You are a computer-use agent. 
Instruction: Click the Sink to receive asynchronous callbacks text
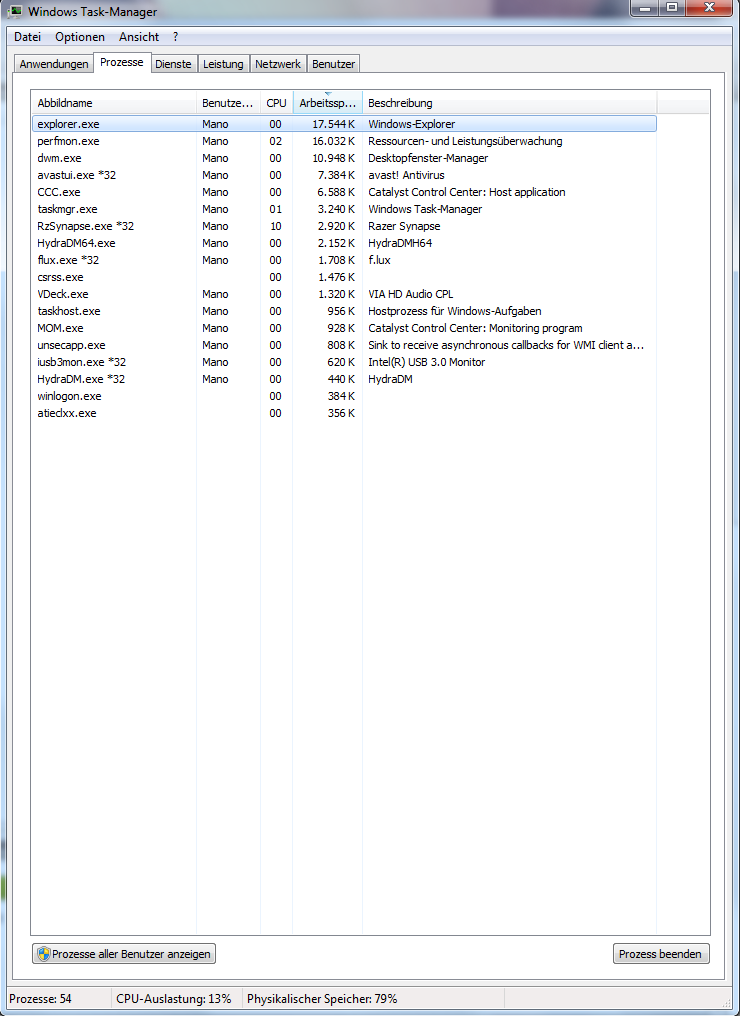coord(506,345)
